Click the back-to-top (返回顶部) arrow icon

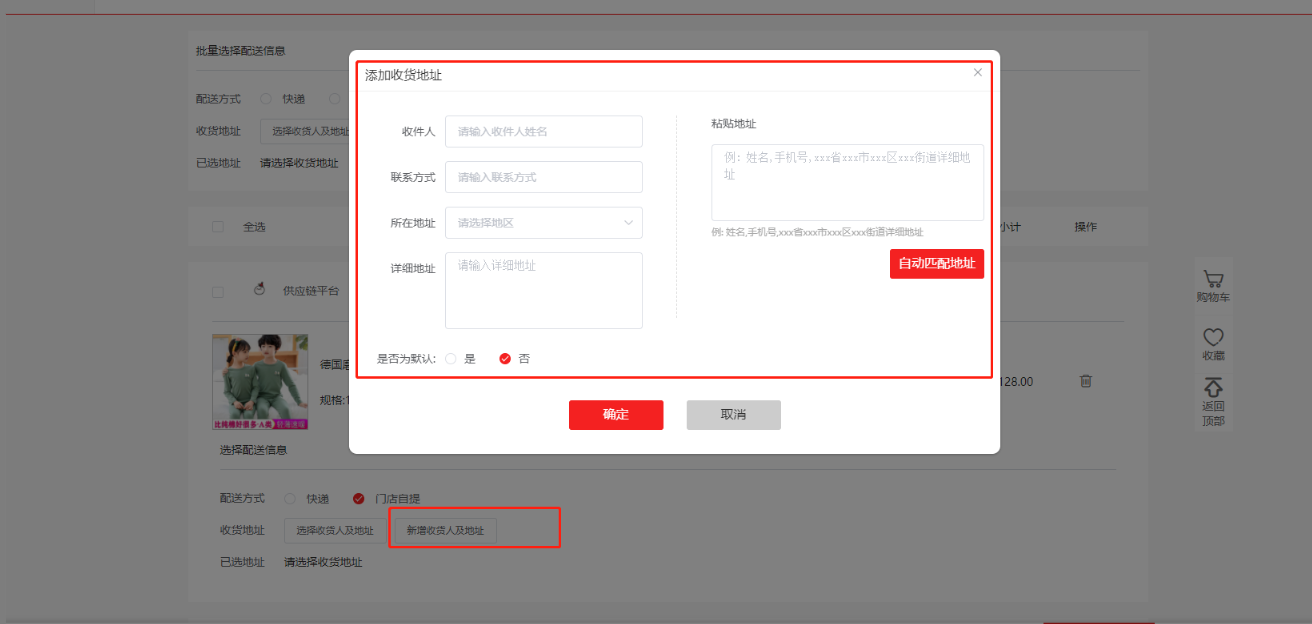(x=1213, y=387)
